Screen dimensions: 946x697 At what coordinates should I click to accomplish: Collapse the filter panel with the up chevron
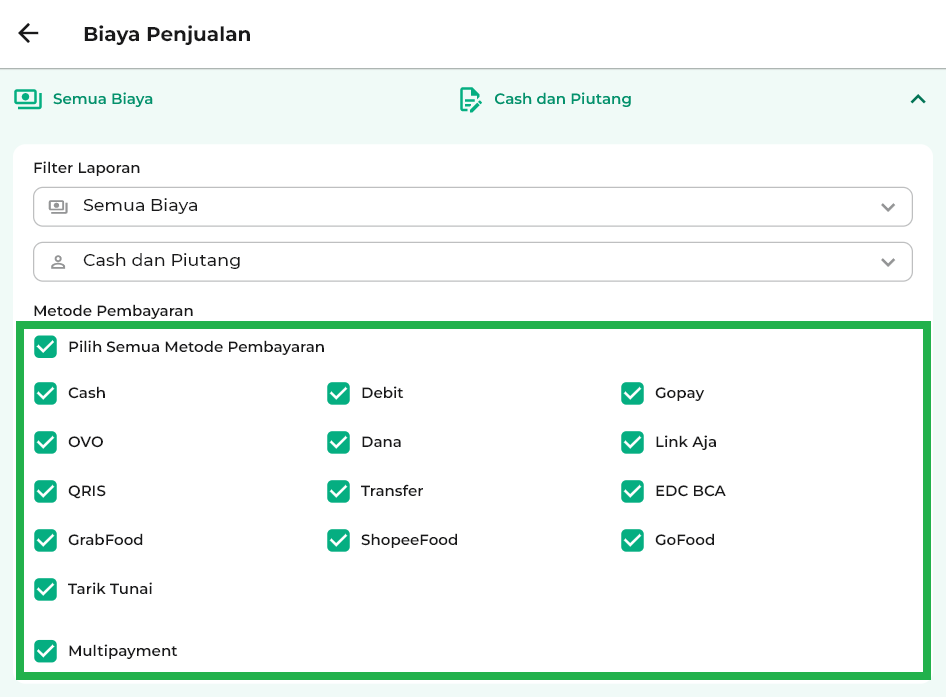(917, 99)
